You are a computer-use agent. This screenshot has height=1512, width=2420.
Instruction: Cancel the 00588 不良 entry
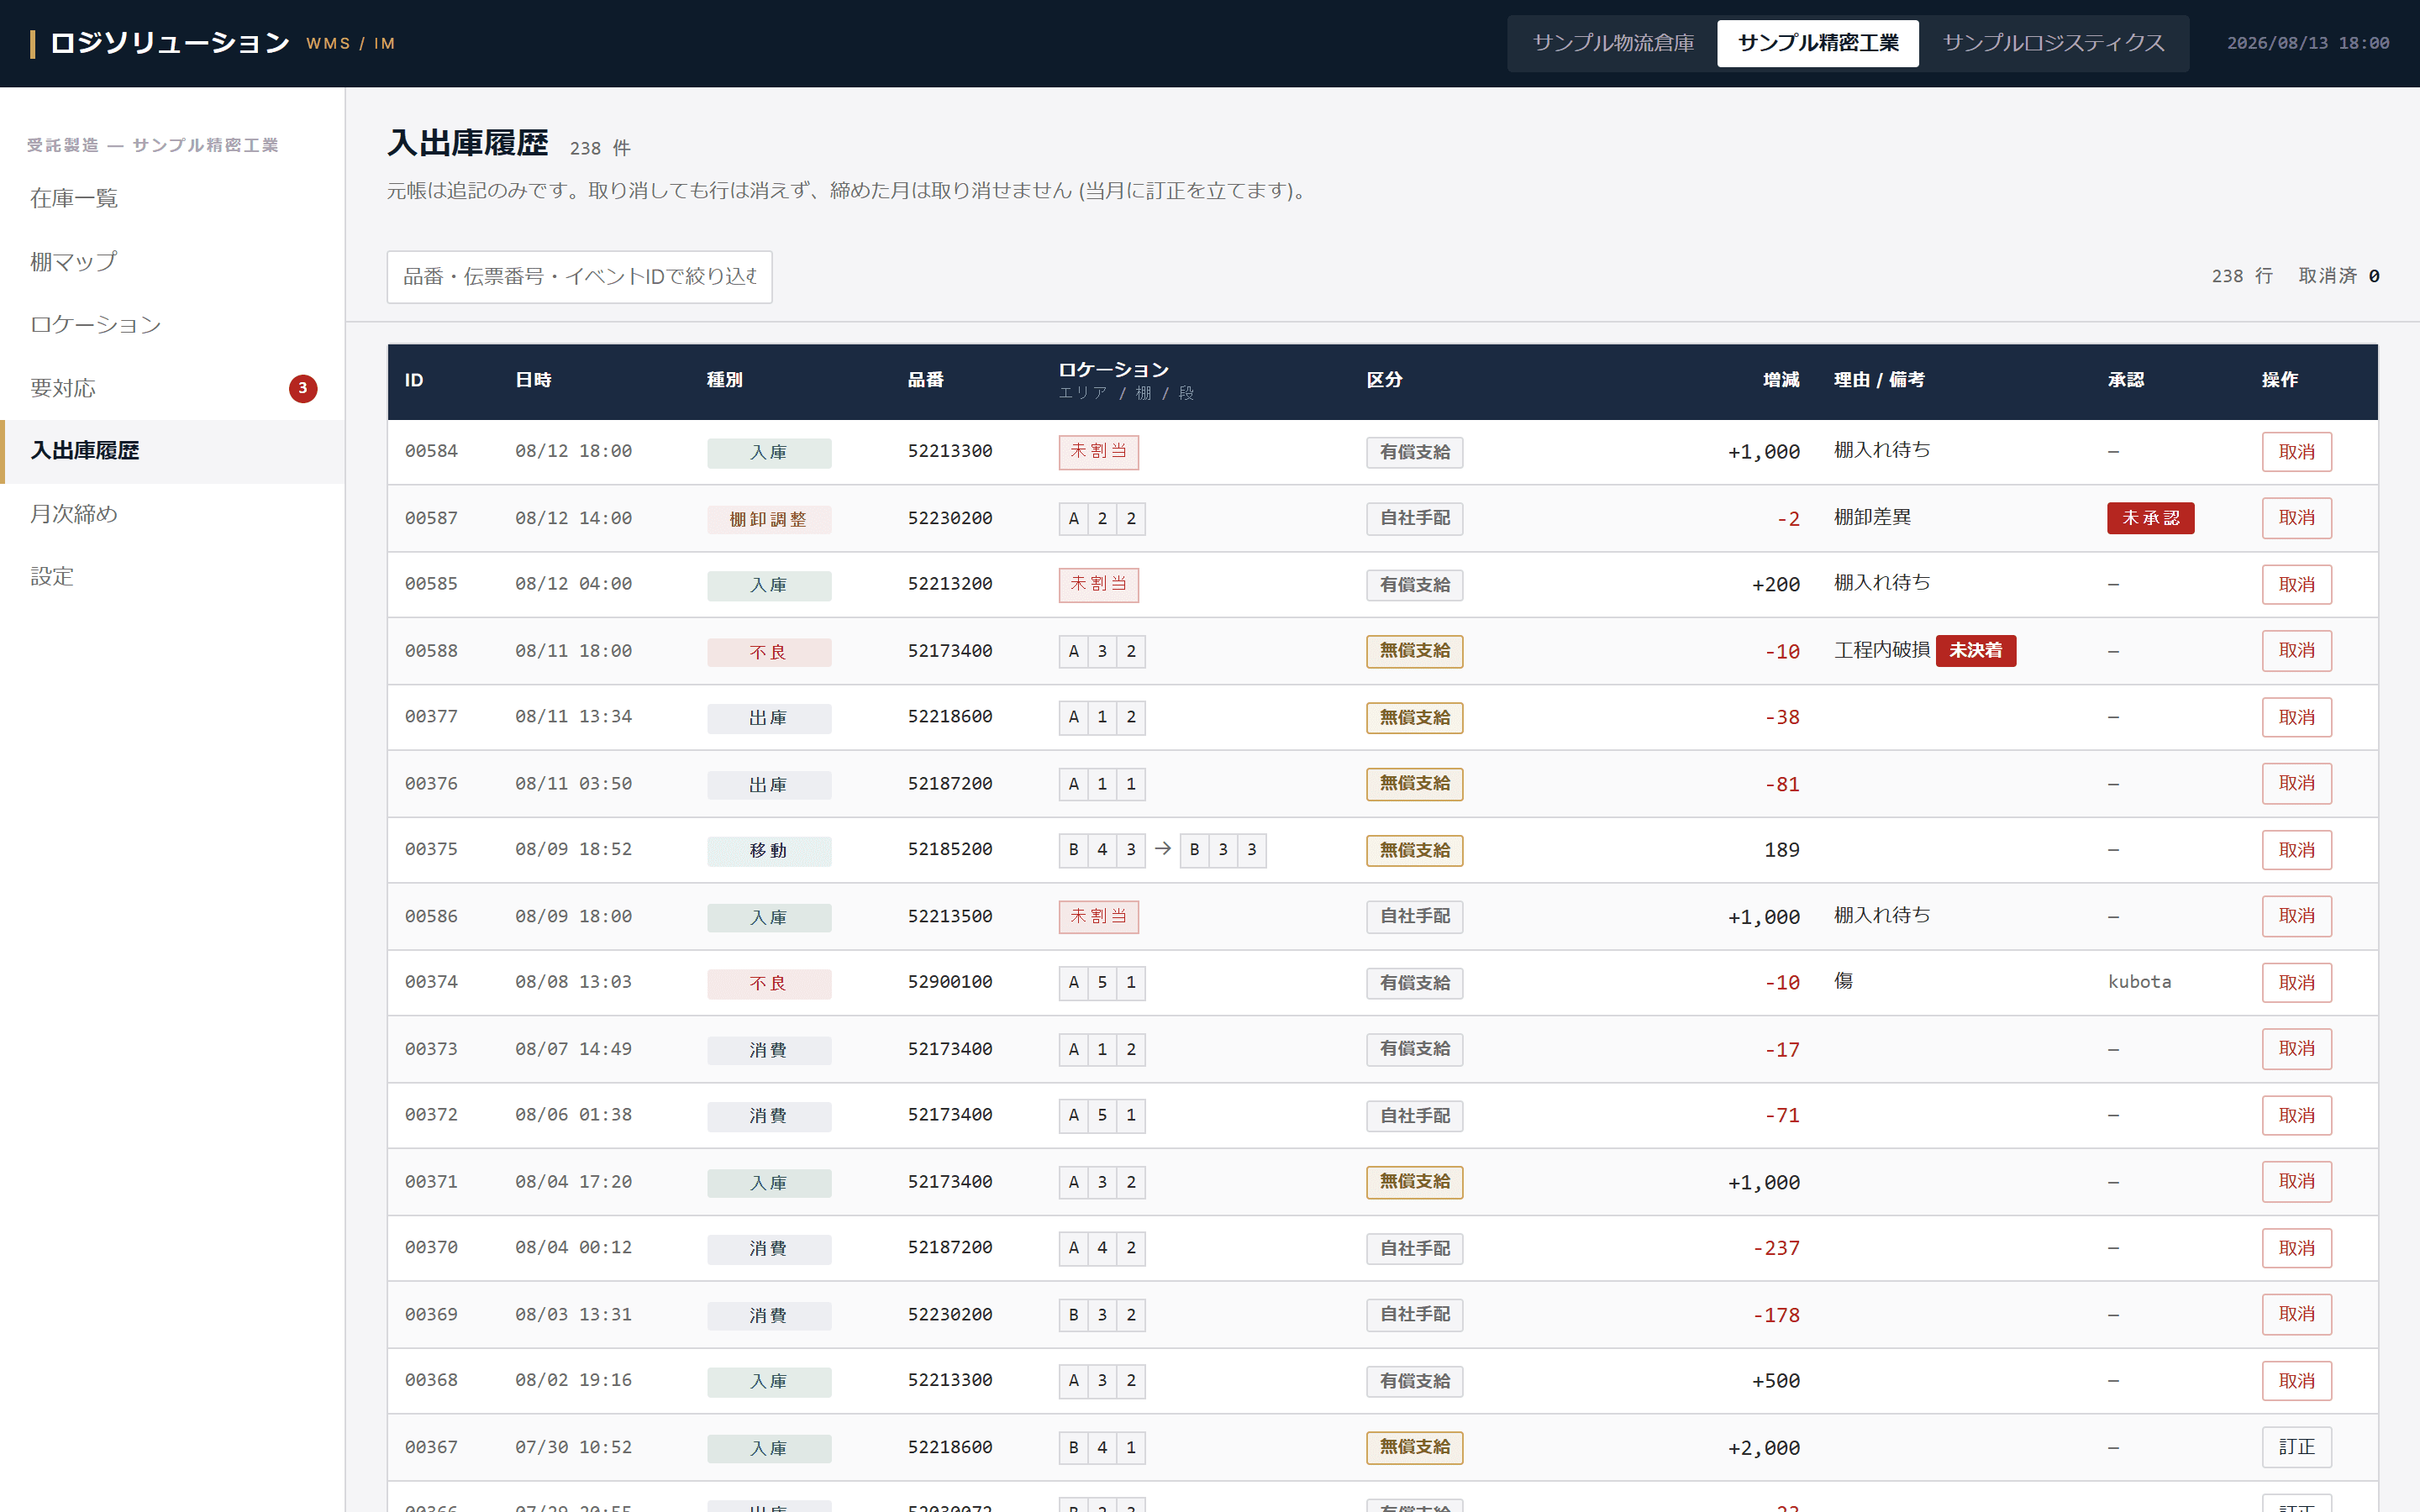click(x=2296, y=651)
